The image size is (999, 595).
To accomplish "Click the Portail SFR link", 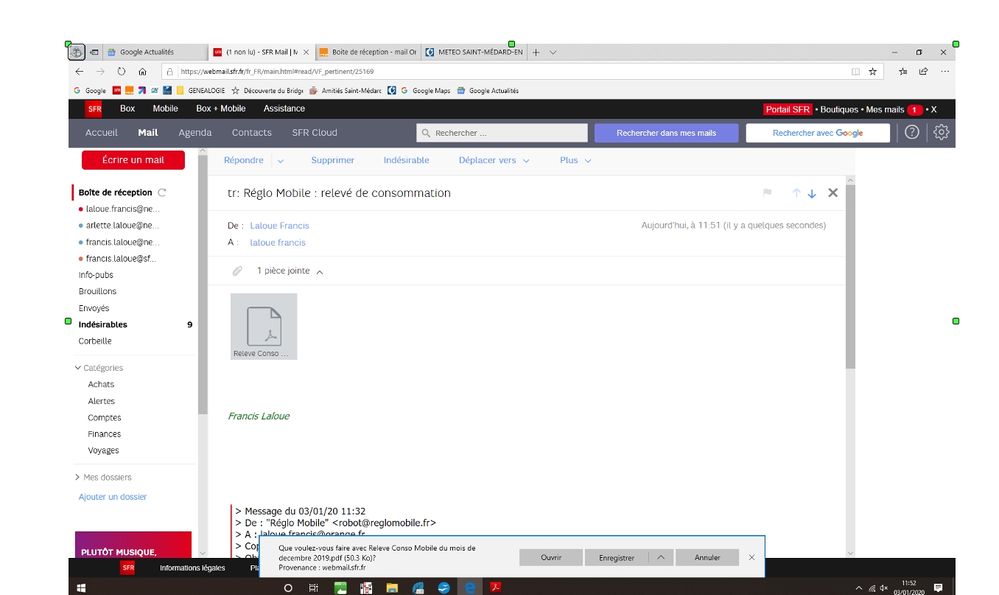I will (787, 110).
